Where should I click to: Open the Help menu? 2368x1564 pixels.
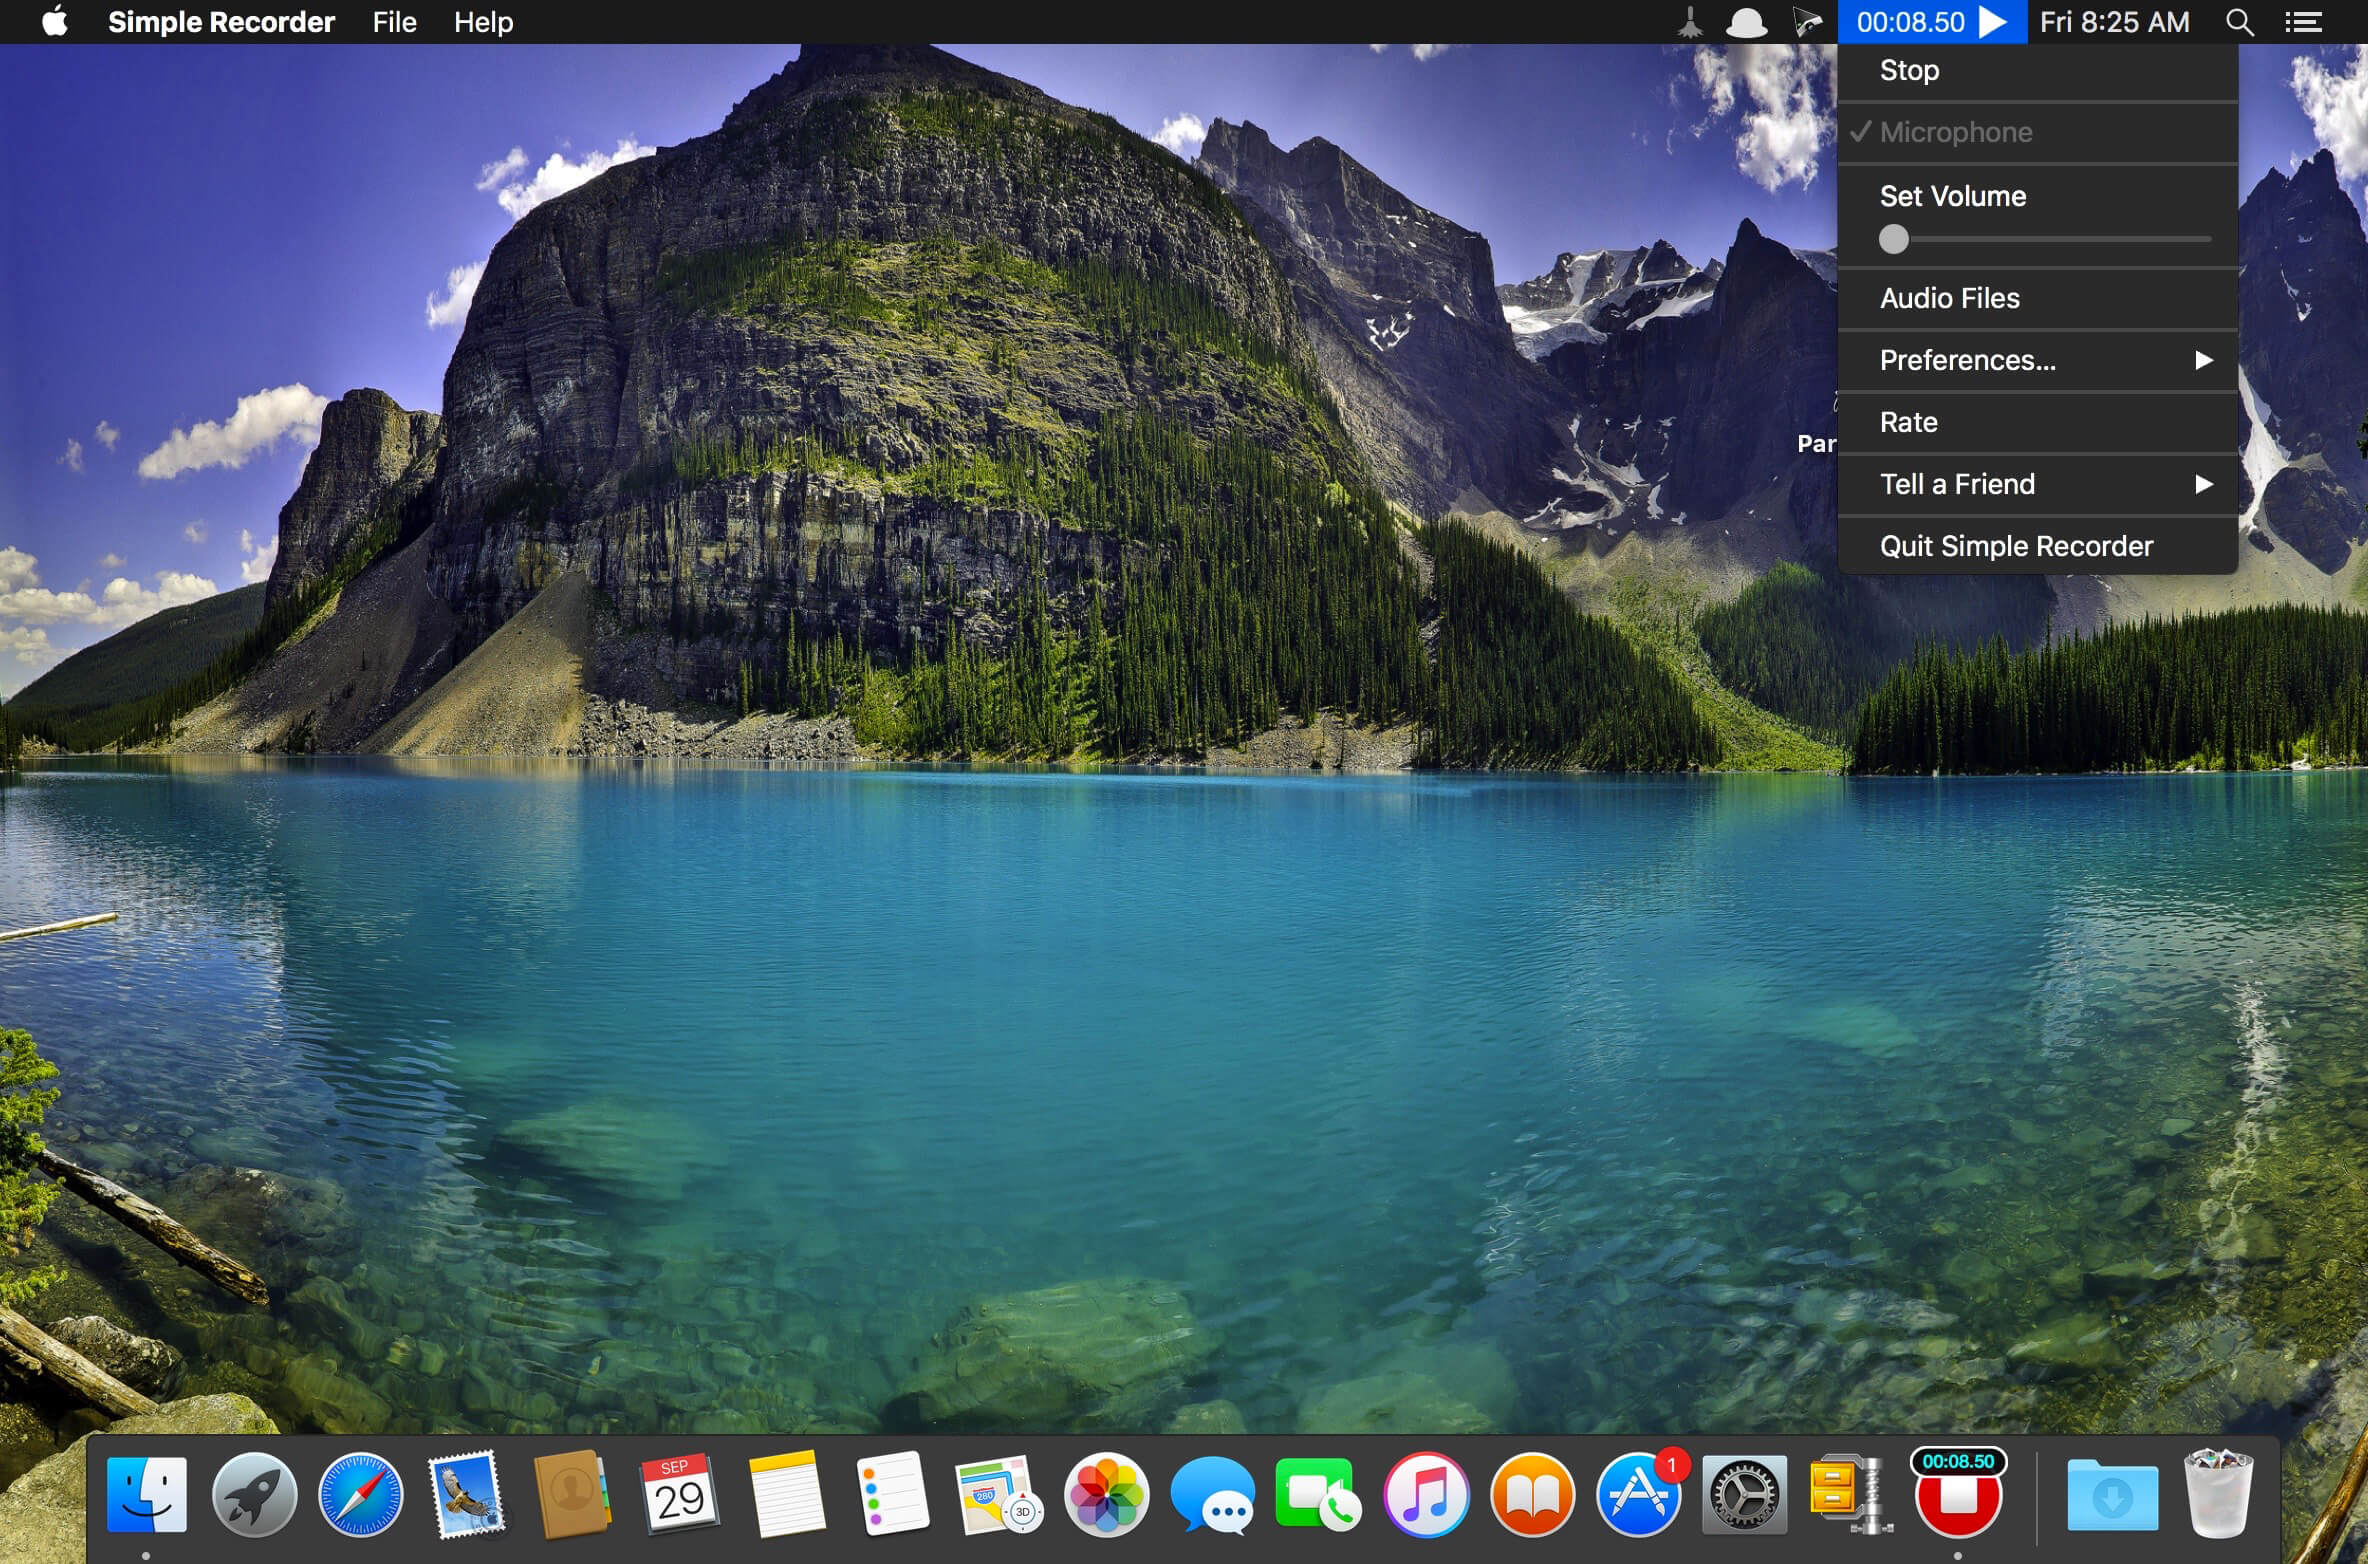[483, 22]
